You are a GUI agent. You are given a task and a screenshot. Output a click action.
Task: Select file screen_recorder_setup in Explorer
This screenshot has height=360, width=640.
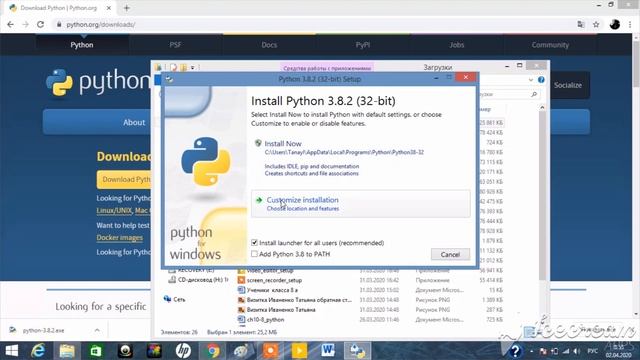coord(274,280)
